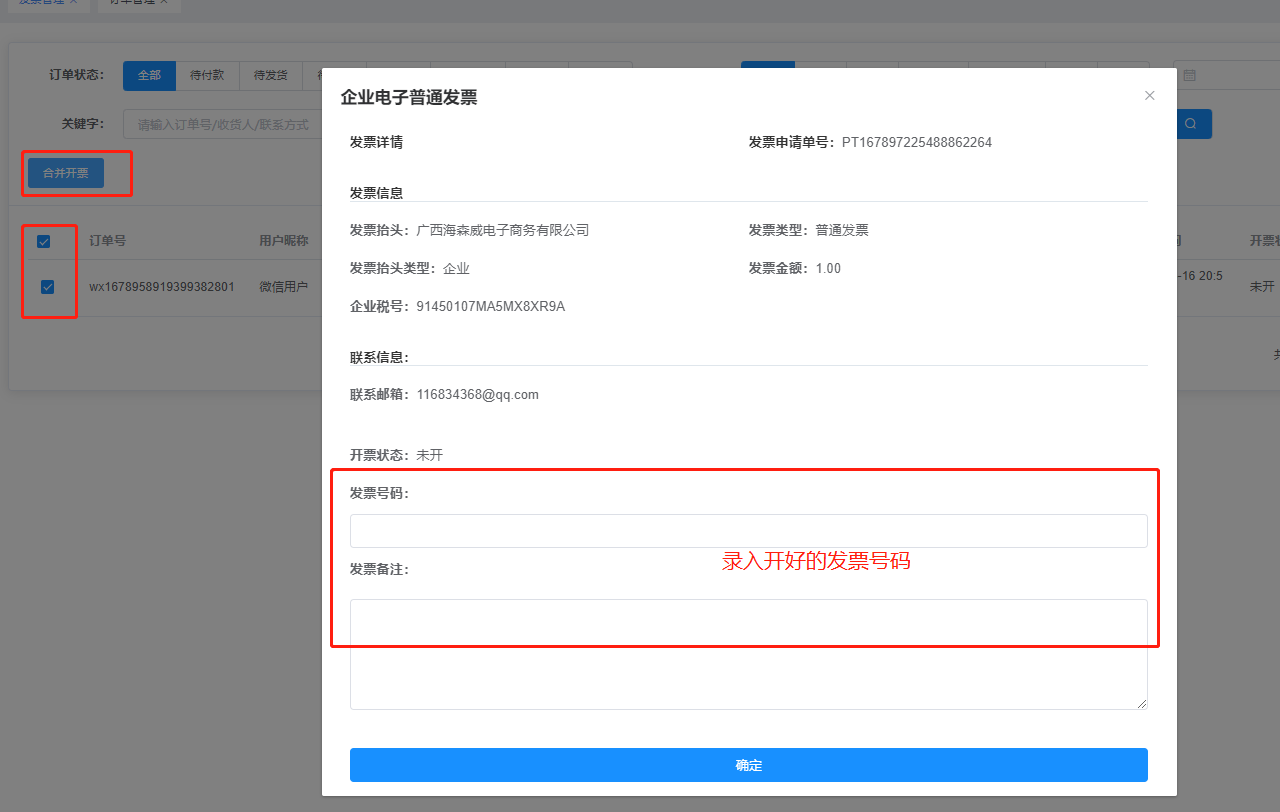Click the blue search magnifier button
The width and height of the screenshot is (1280, 812).
pyautogui.click(x=1190, y=124)
